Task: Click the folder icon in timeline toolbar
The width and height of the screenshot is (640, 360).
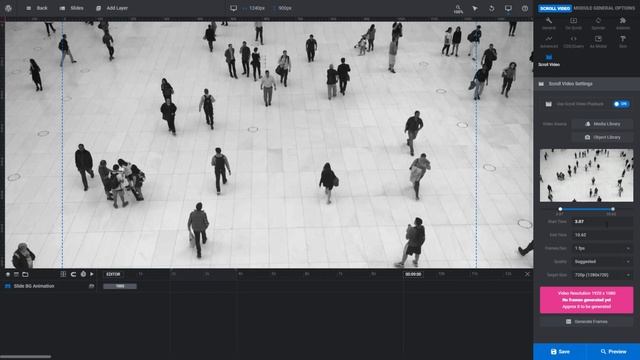Action: [x=25, y=274]
